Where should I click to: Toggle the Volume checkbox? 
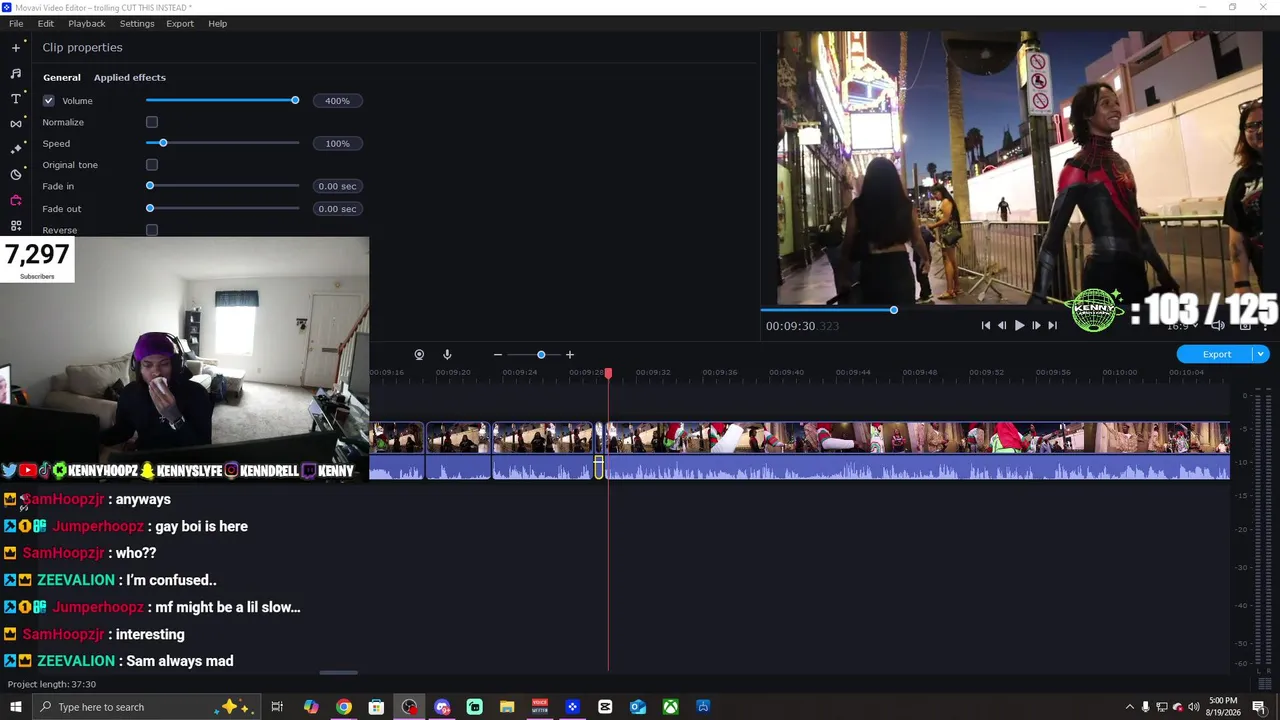click(48, 101)
